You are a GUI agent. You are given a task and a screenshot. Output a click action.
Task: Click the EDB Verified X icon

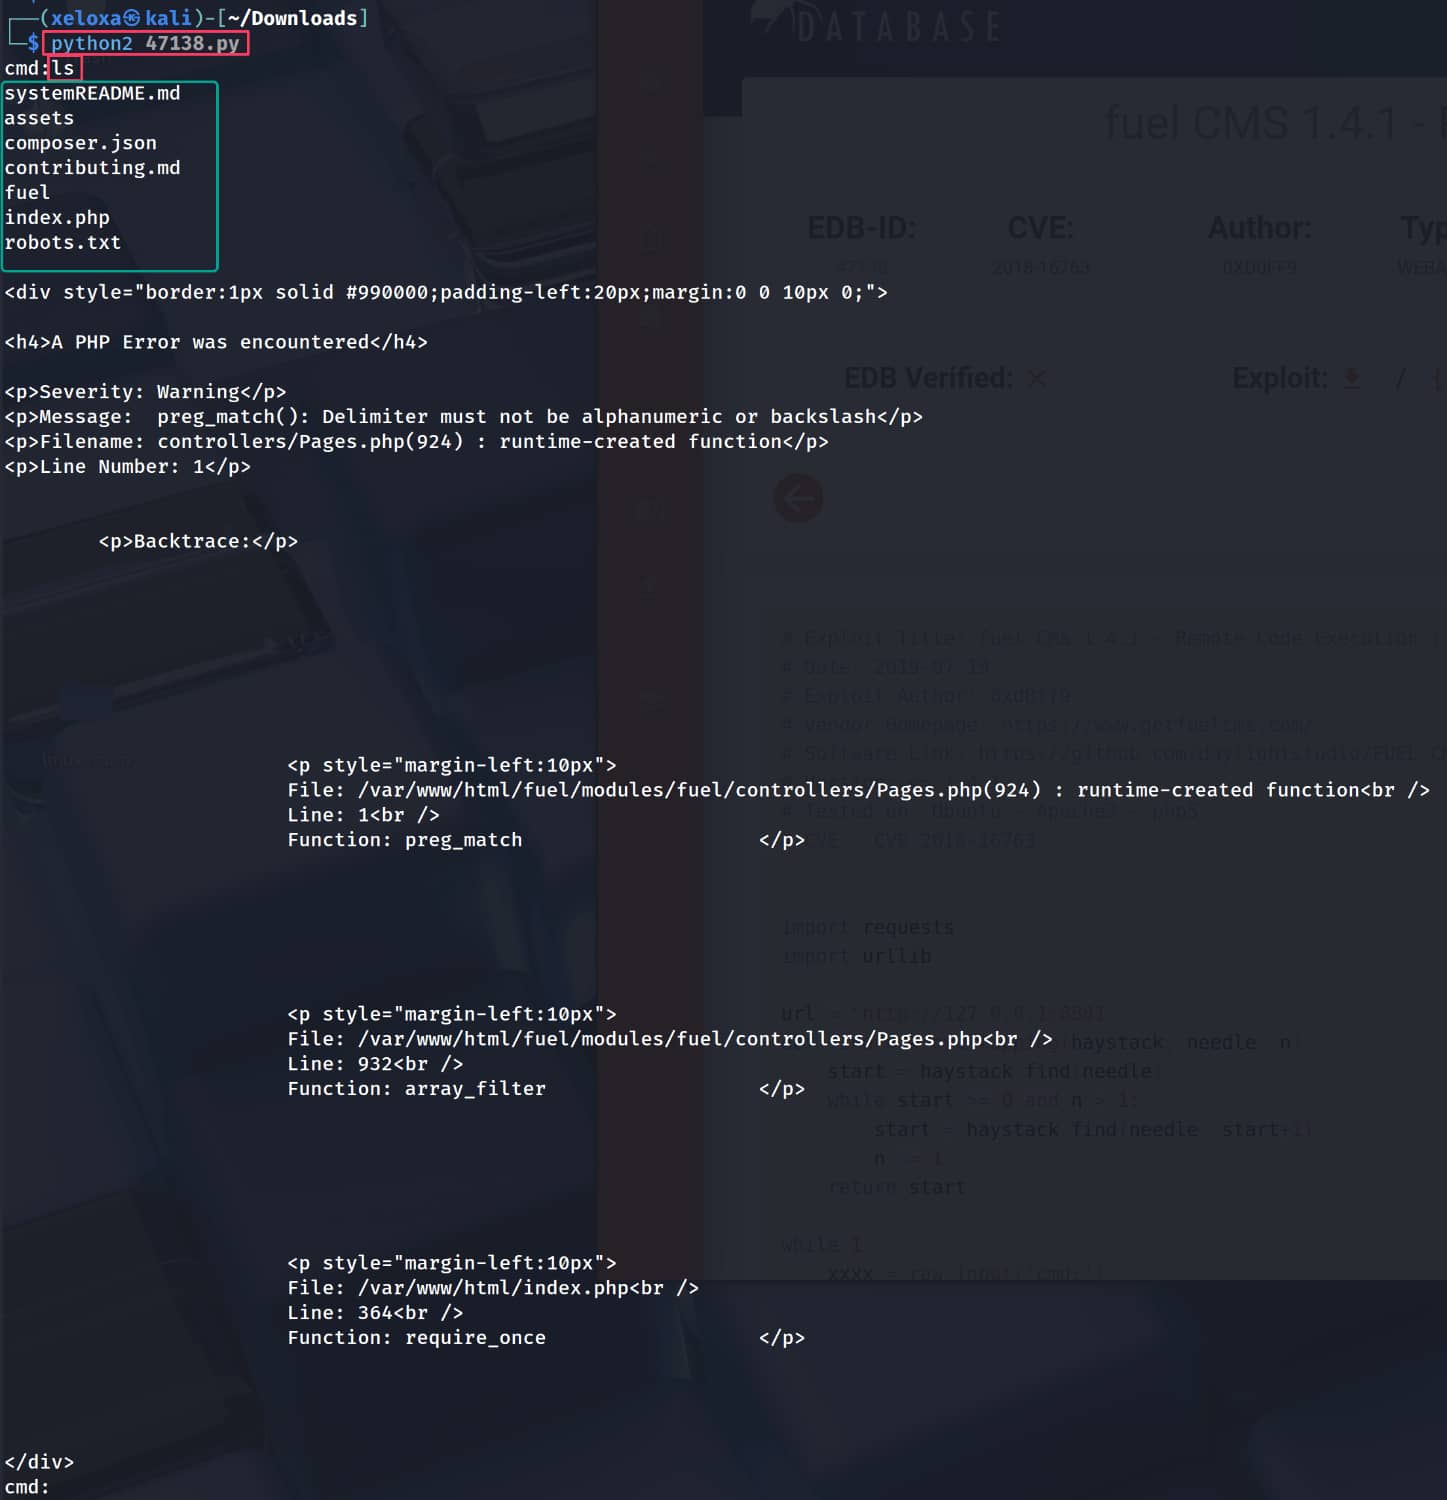click(1037, 378)
